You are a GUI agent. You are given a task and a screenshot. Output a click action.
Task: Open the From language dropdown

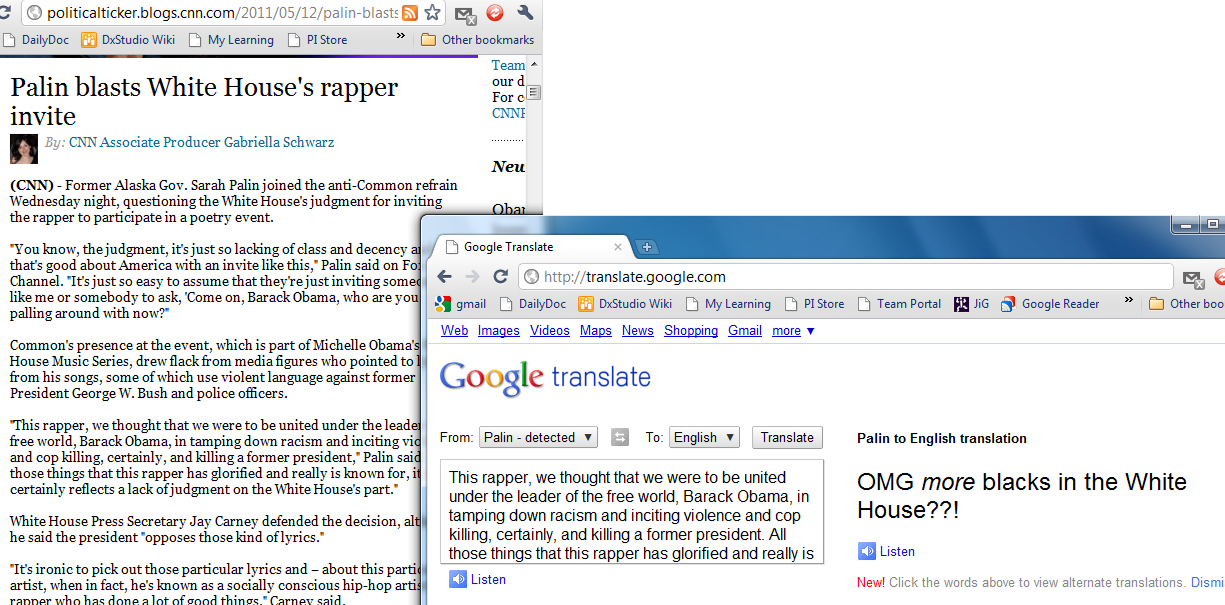point(538,437)
